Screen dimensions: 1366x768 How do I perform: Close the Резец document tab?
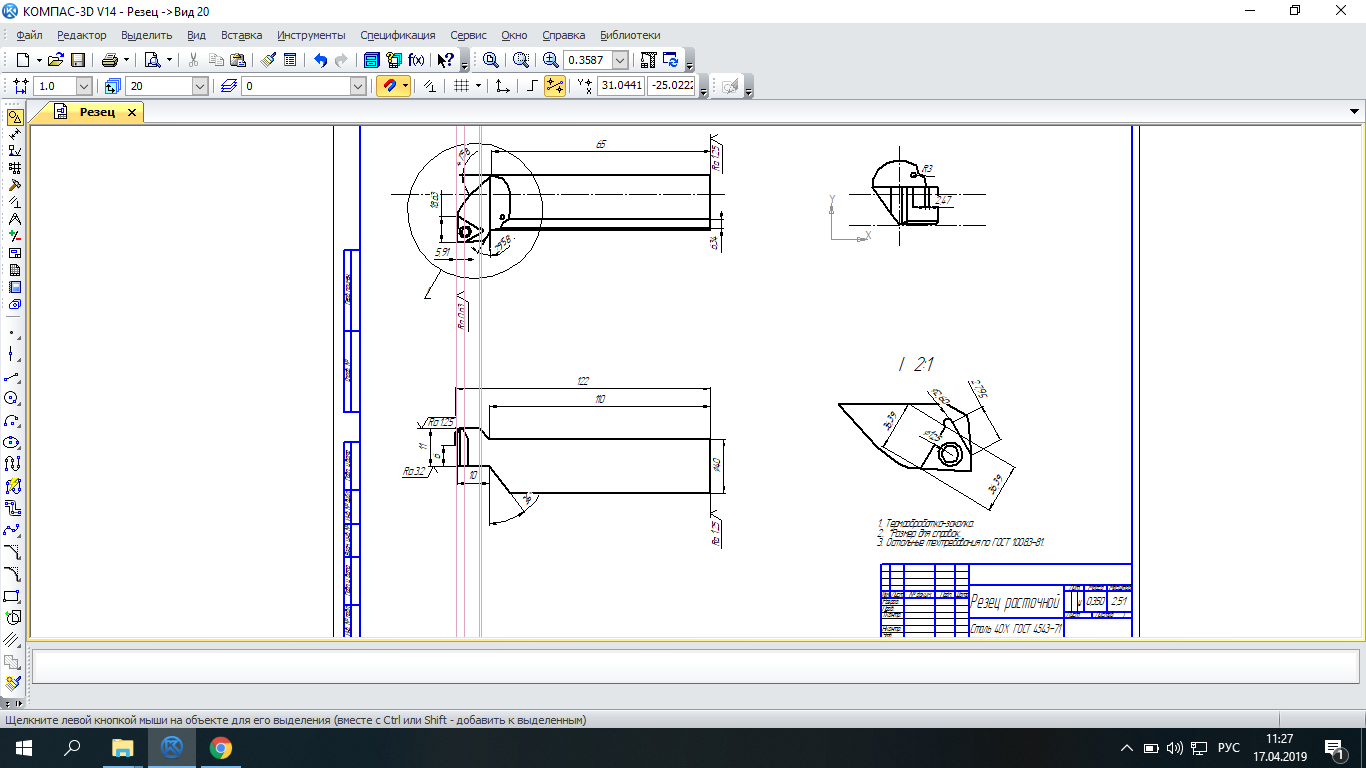click(131, 112)
